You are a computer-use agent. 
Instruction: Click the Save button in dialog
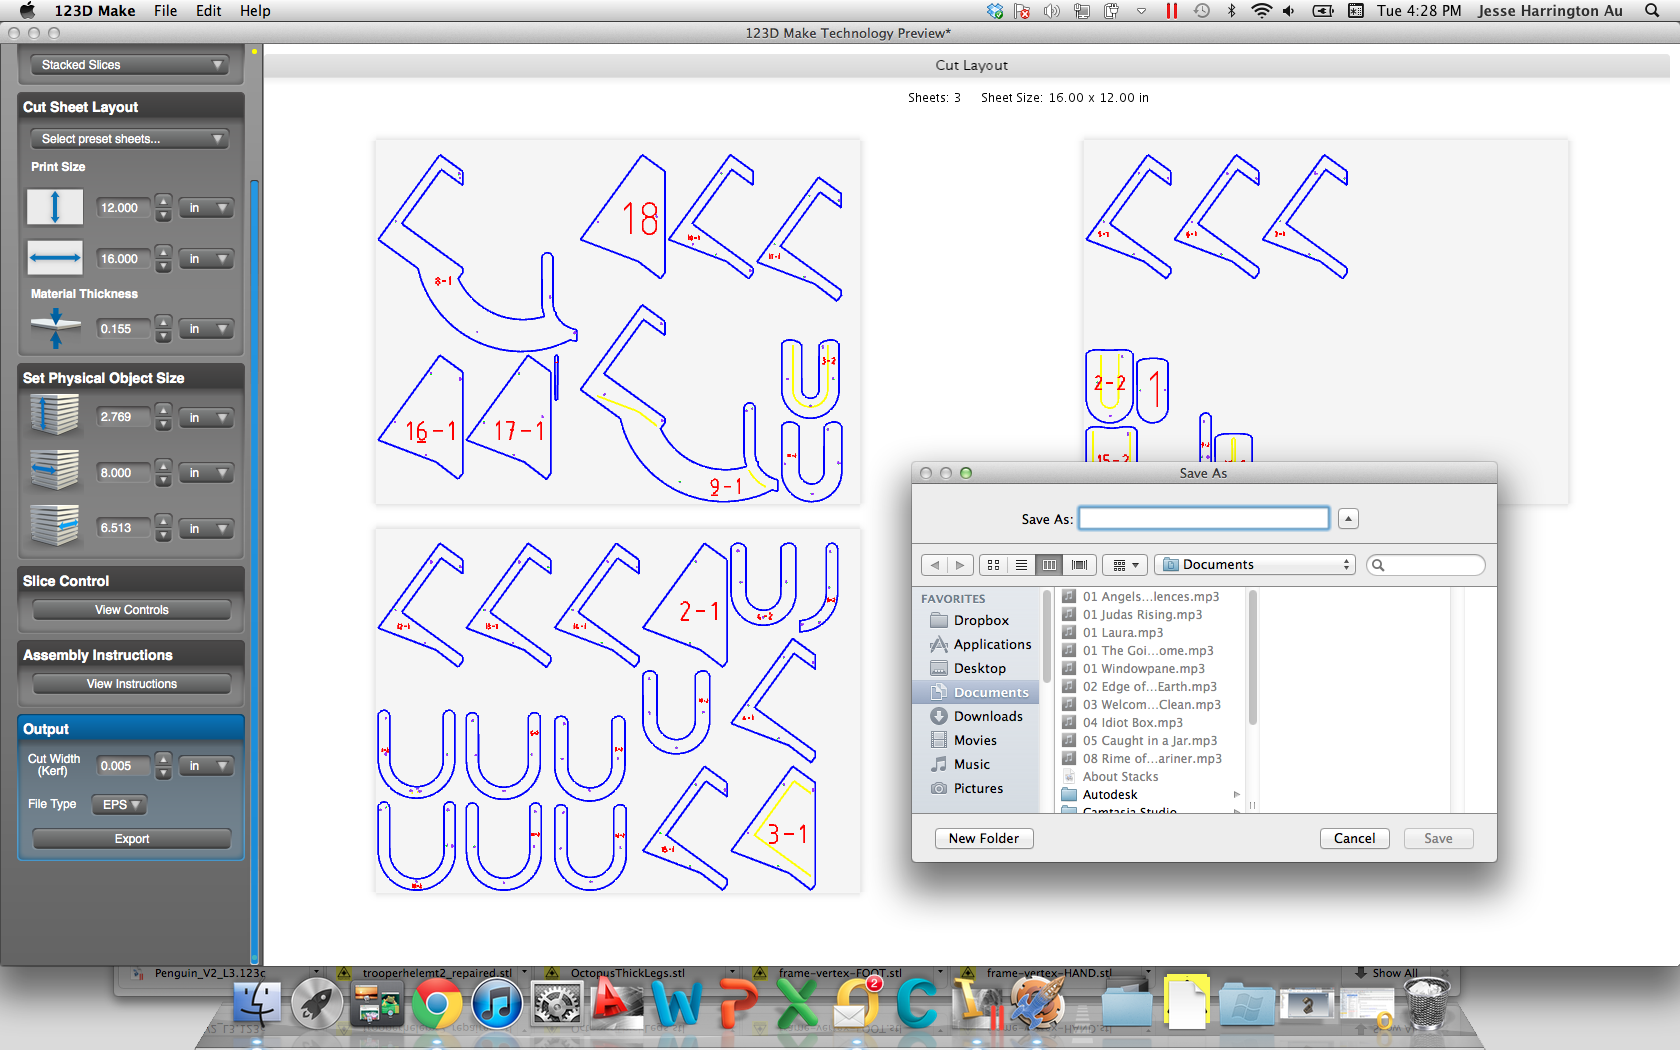tap(1438, 838)
